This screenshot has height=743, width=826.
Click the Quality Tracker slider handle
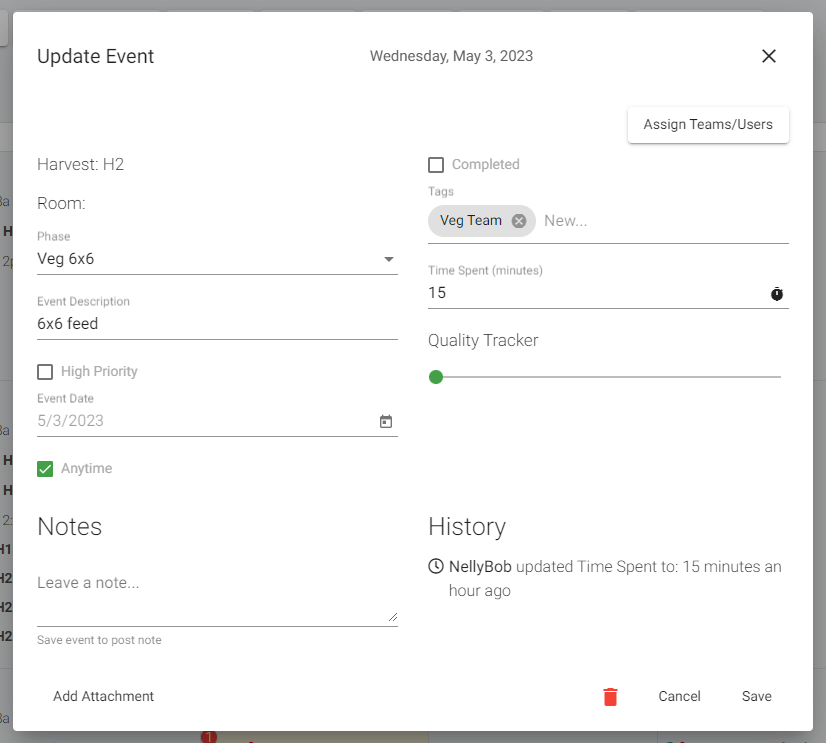(436, 377)
